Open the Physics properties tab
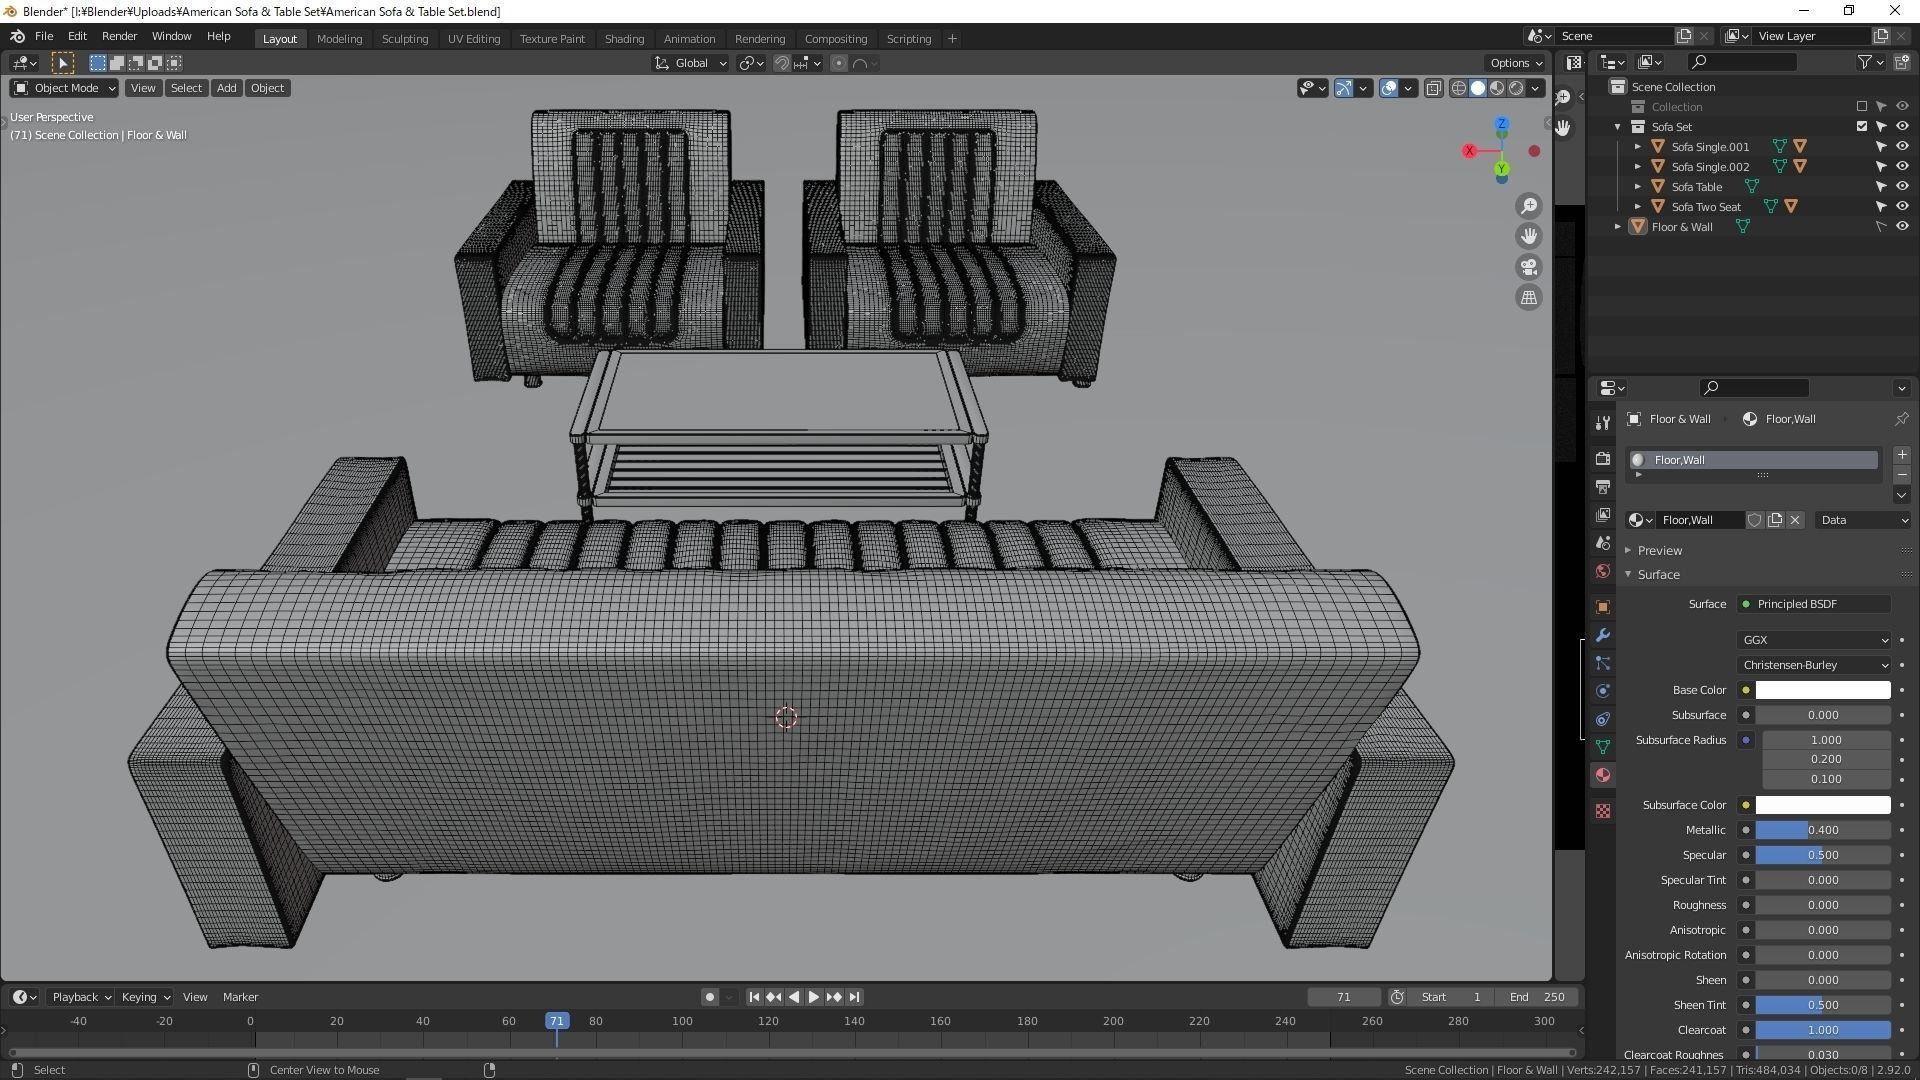 1603,691
